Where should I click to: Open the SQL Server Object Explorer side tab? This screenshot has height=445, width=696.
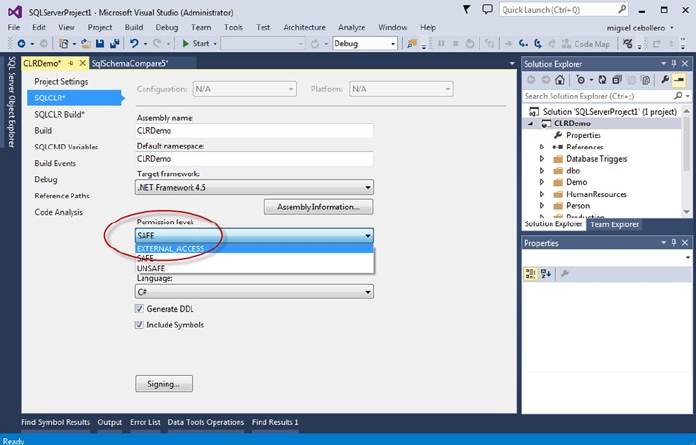coord(12,101)
